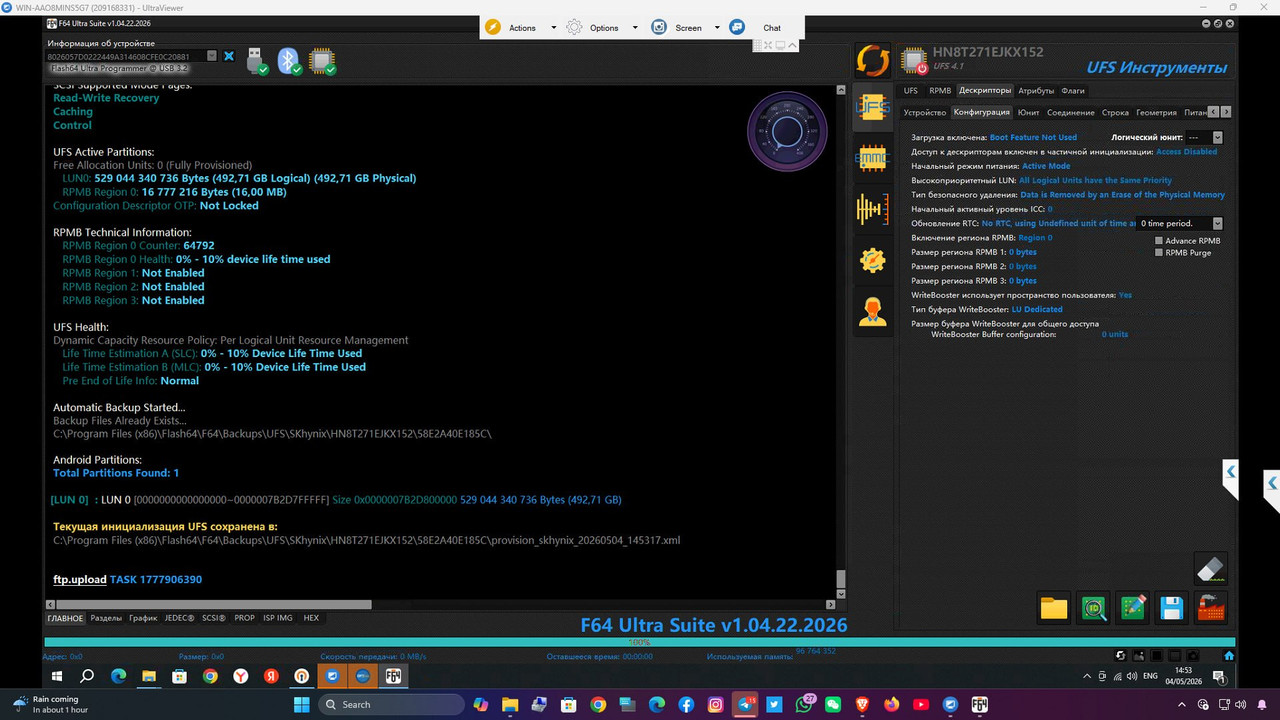Open WhatsApp from the local taskbar
This screenshot has height=720, width=1280.
point(805,705)
